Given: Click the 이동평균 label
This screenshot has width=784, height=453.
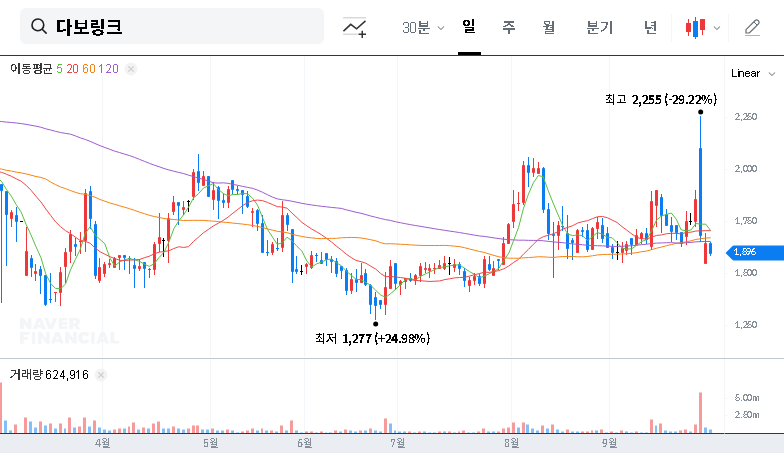Looking at the screenshot, I should click(x=31, y=68).
